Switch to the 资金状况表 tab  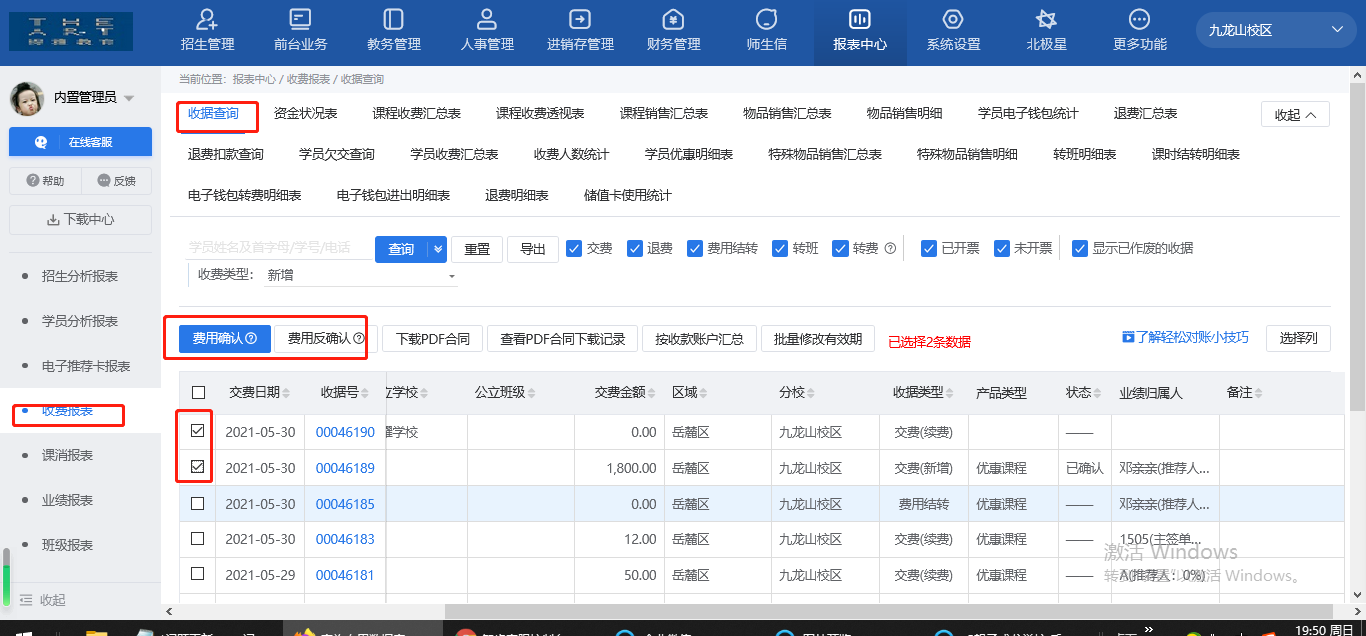click(305, 113)
